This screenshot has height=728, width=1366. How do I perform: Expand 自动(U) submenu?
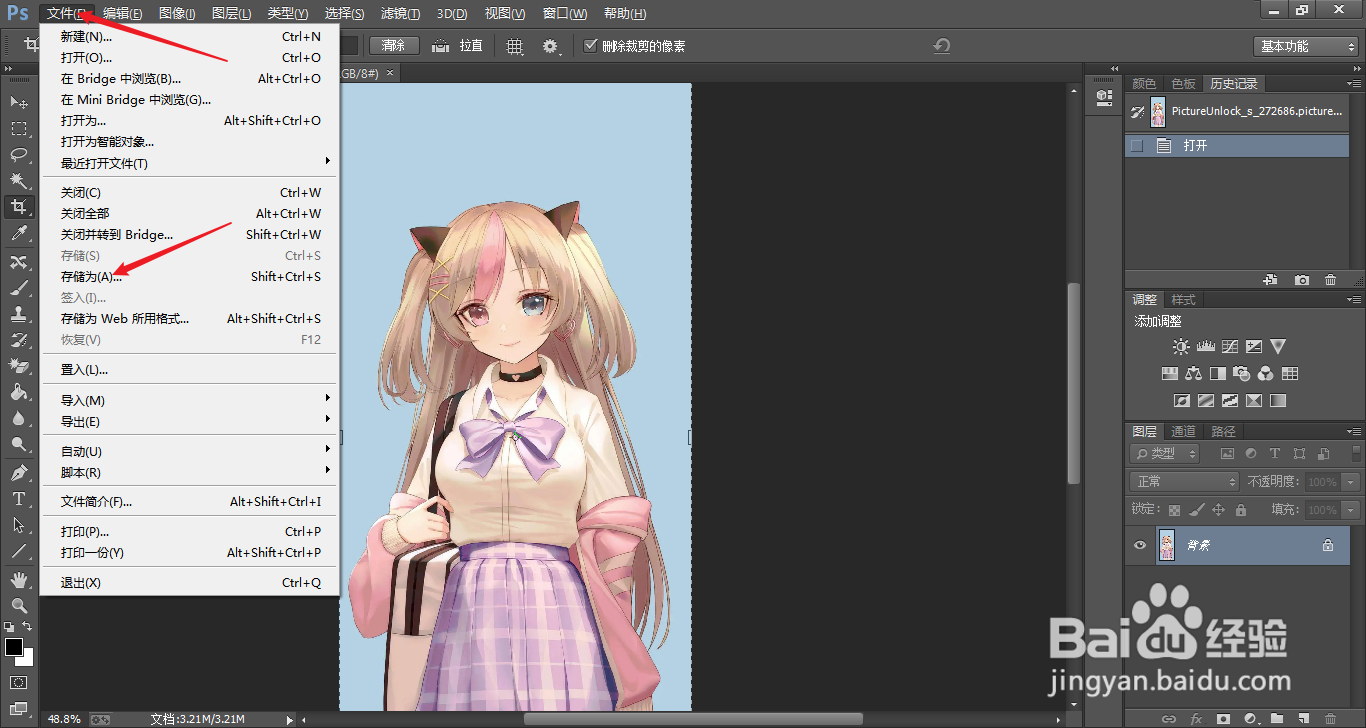coord(190,451)
